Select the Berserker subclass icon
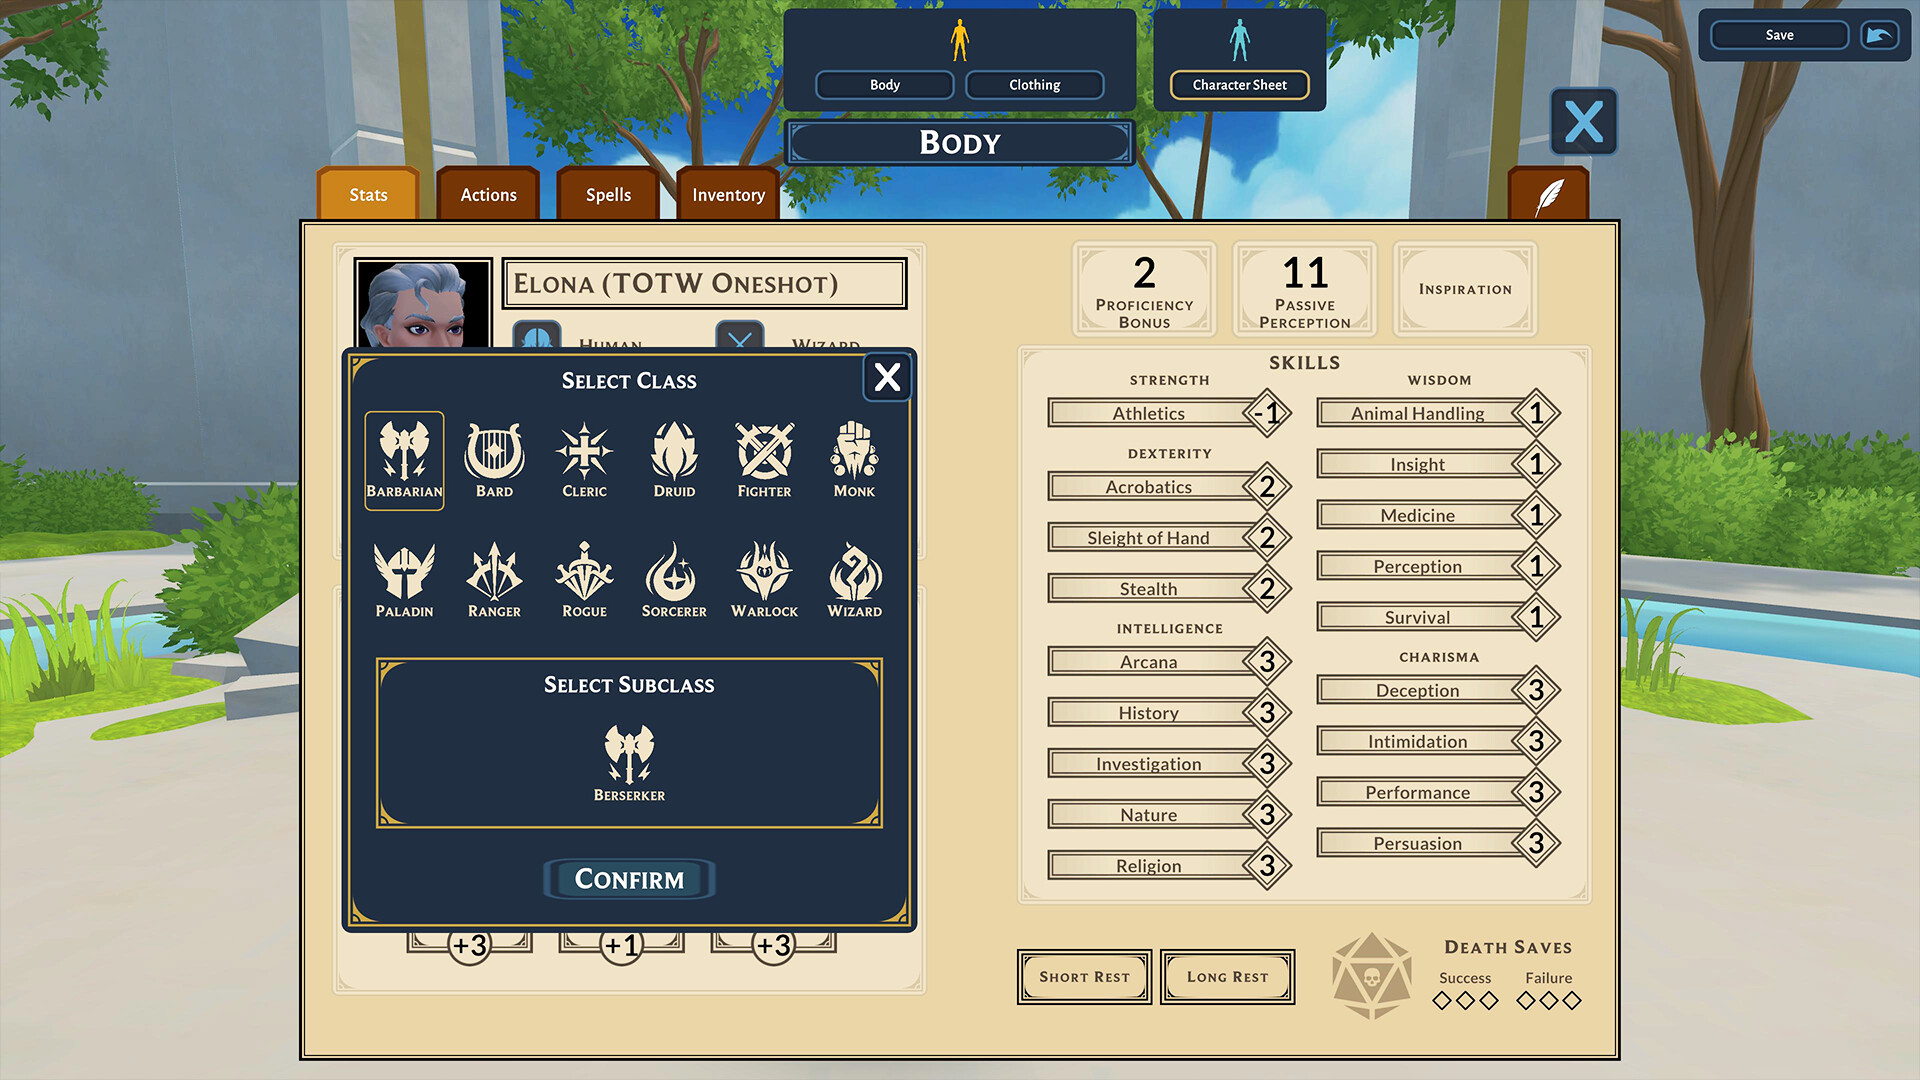Viewport: 1920px width, 1080px height. (x=628, y=750)
